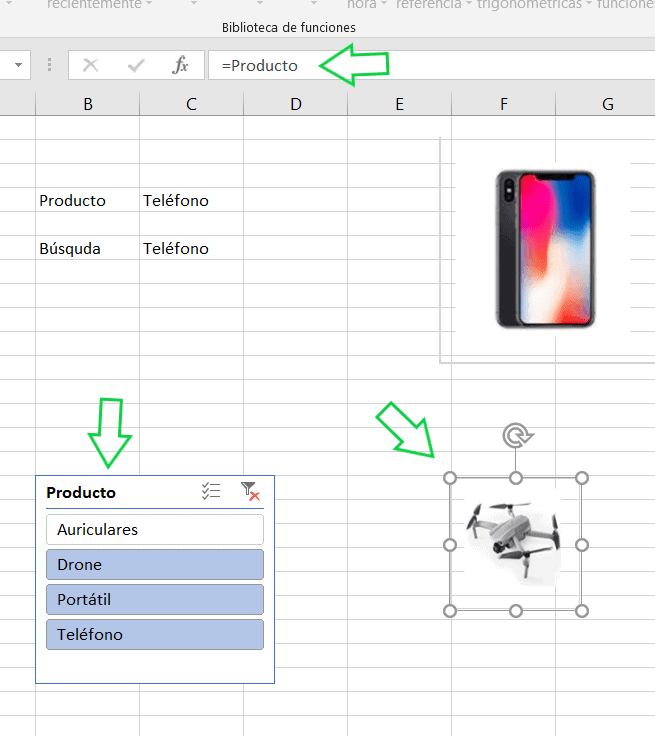Click the cell containing Producto
The image size is (655, 736).
88,200
